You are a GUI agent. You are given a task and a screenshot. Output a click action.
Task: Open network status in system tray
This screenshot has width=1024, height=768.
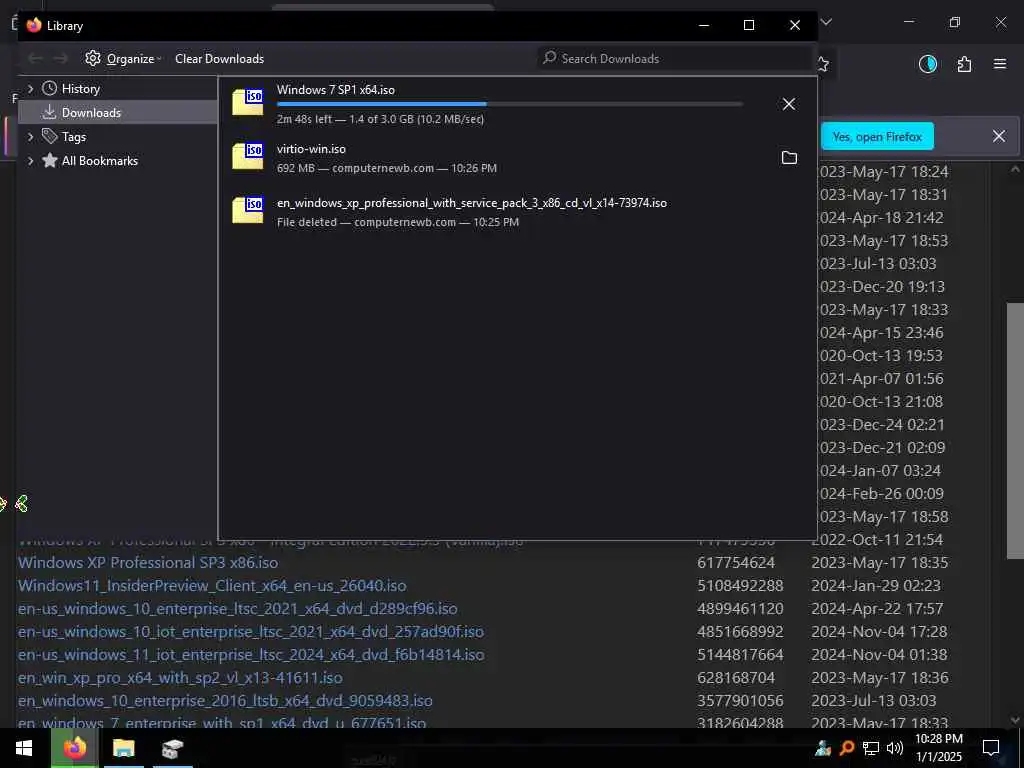(871, 748)
